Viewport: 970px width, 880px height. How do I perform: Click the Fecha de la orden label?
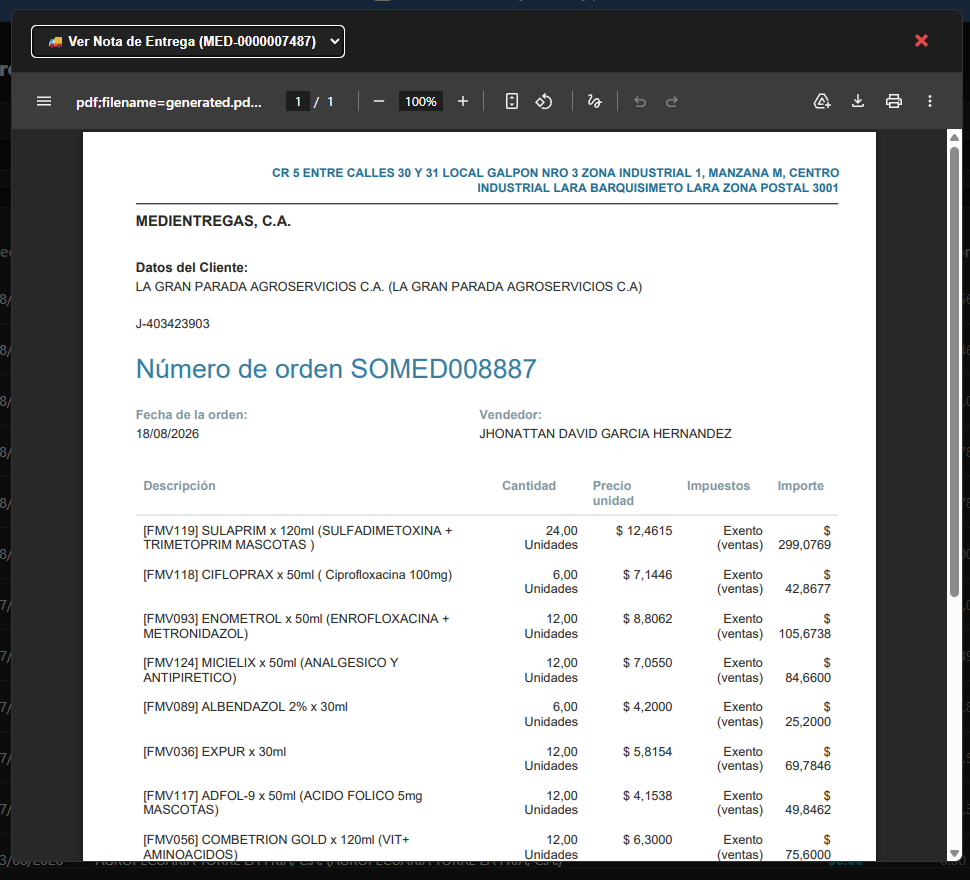point(192,415)
